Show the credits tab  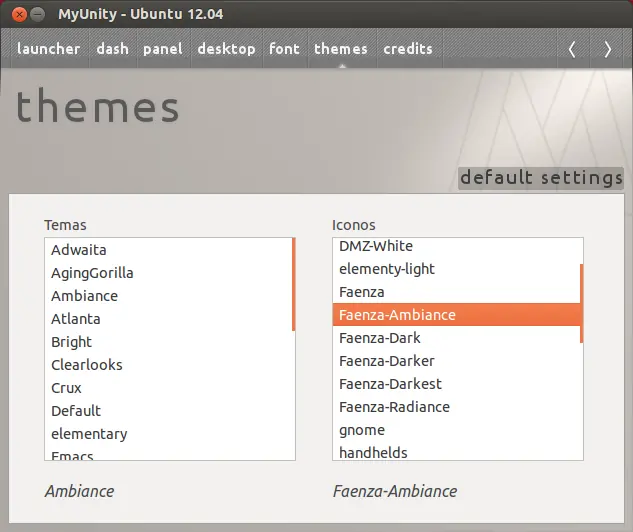click(408, 49)
